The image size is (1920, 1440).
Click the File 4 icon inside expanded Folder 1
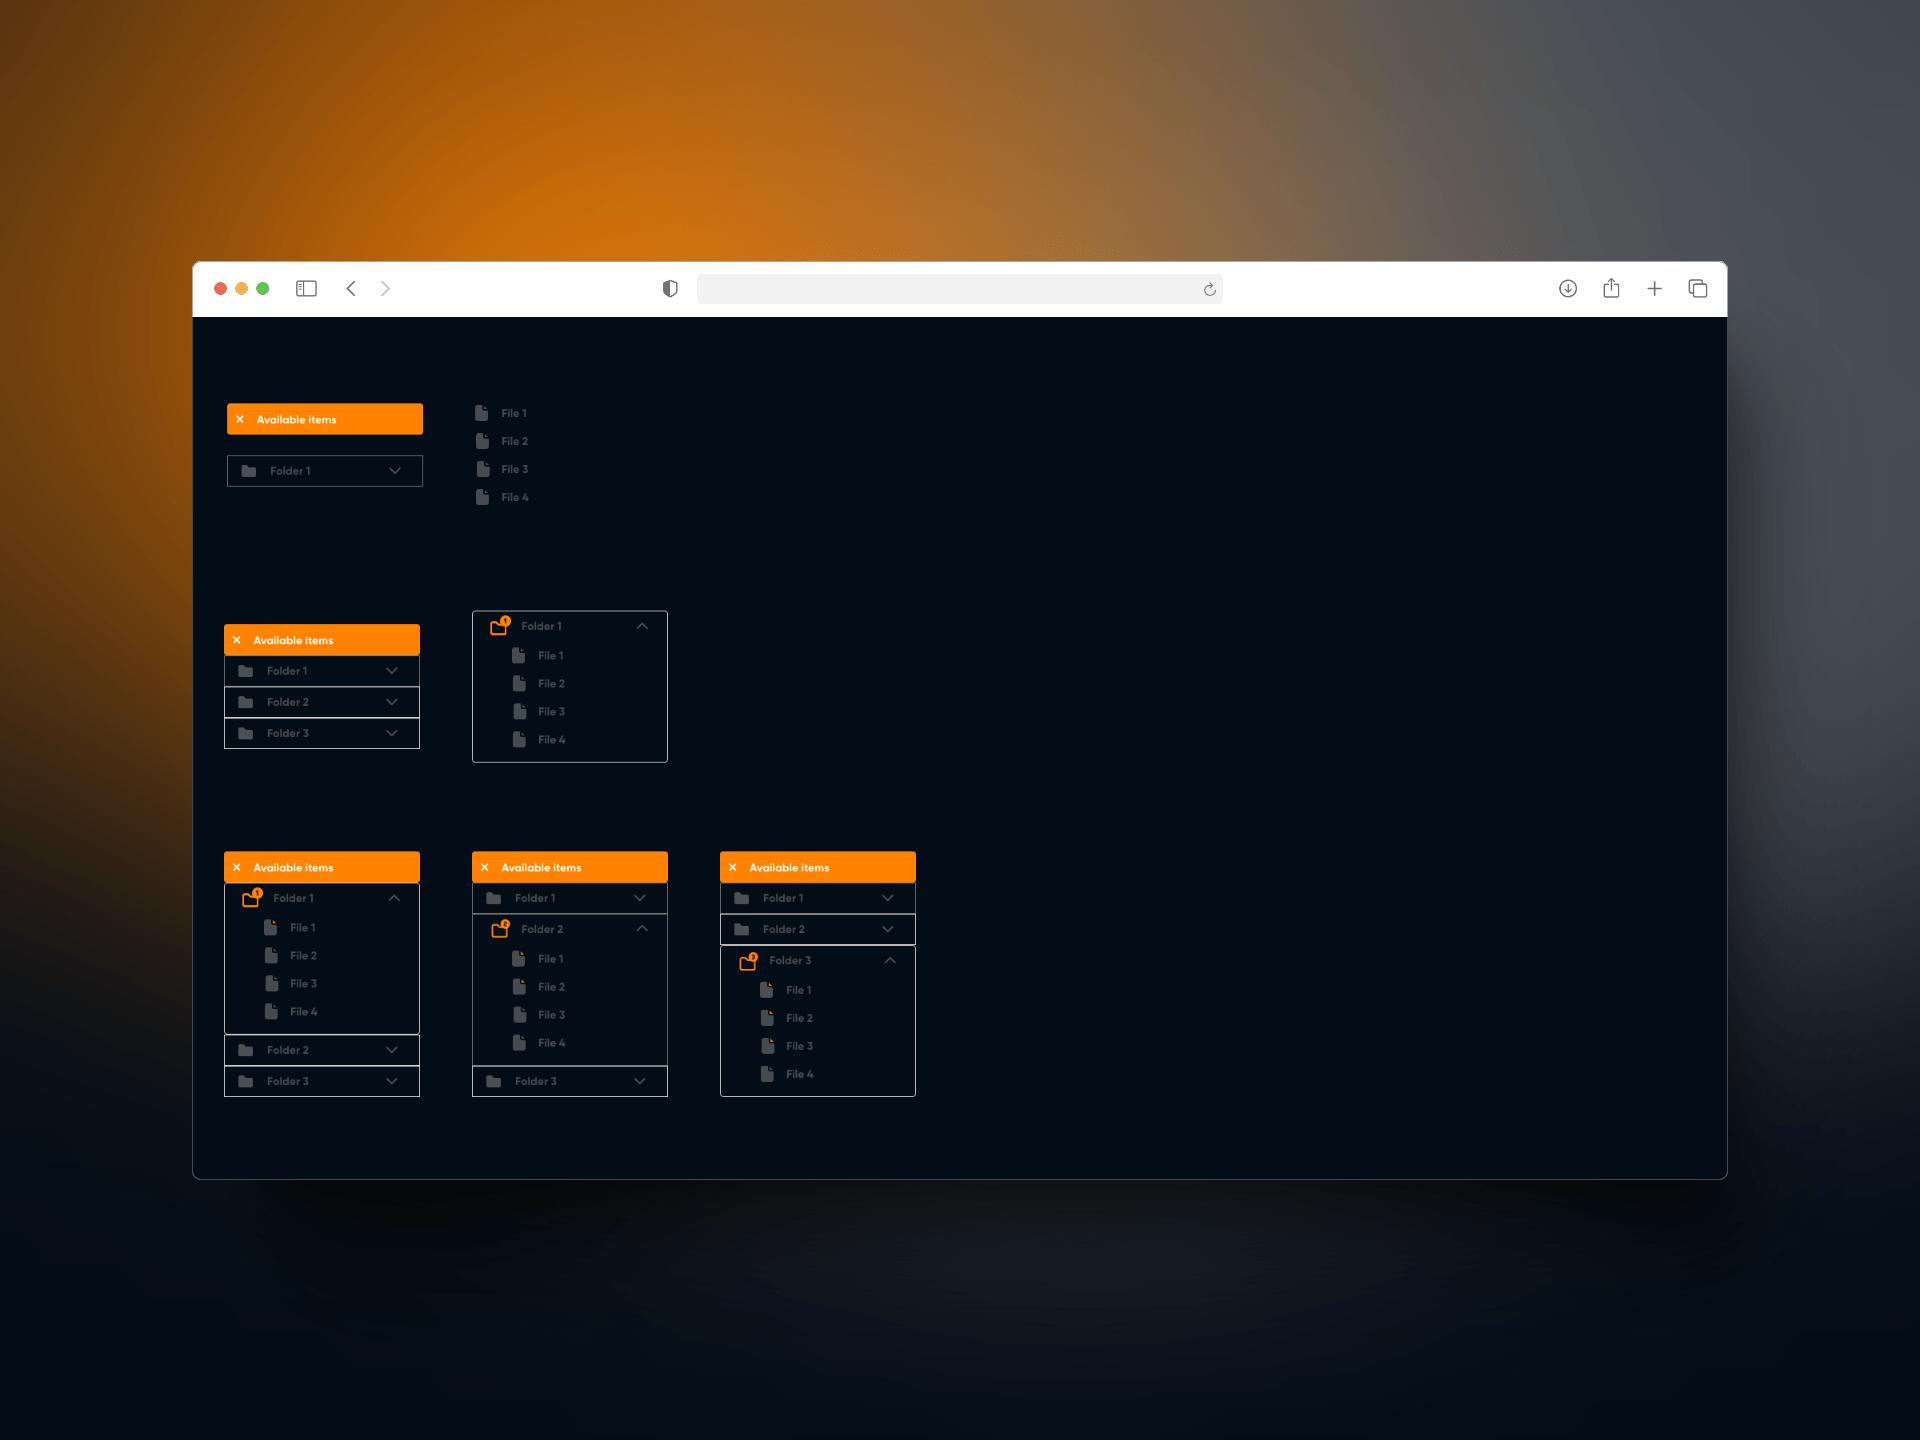click(520, 739)
